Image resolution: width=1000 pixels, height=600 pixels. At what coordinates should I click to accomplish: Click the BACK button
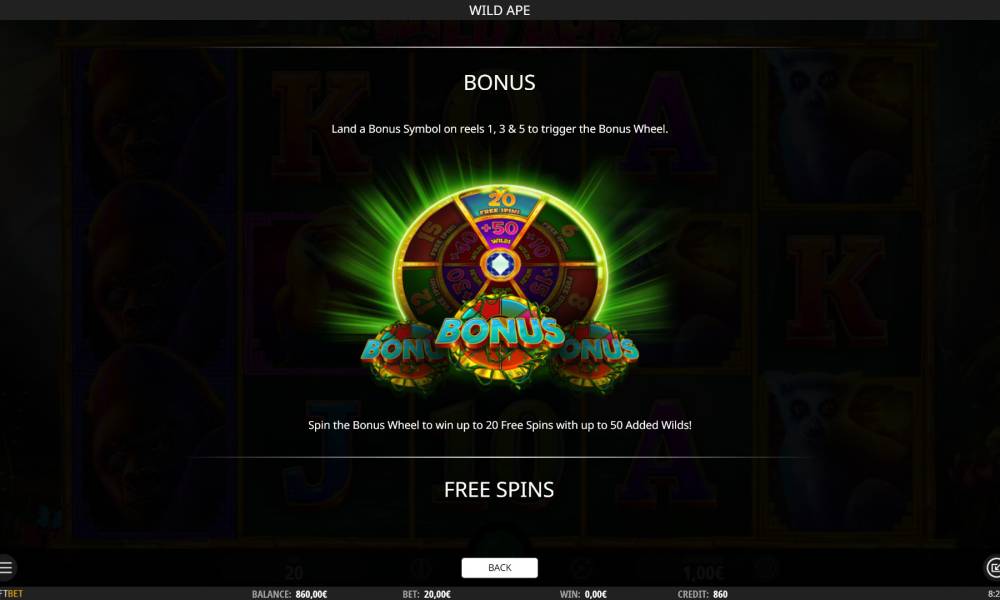[x=499, y=567]
